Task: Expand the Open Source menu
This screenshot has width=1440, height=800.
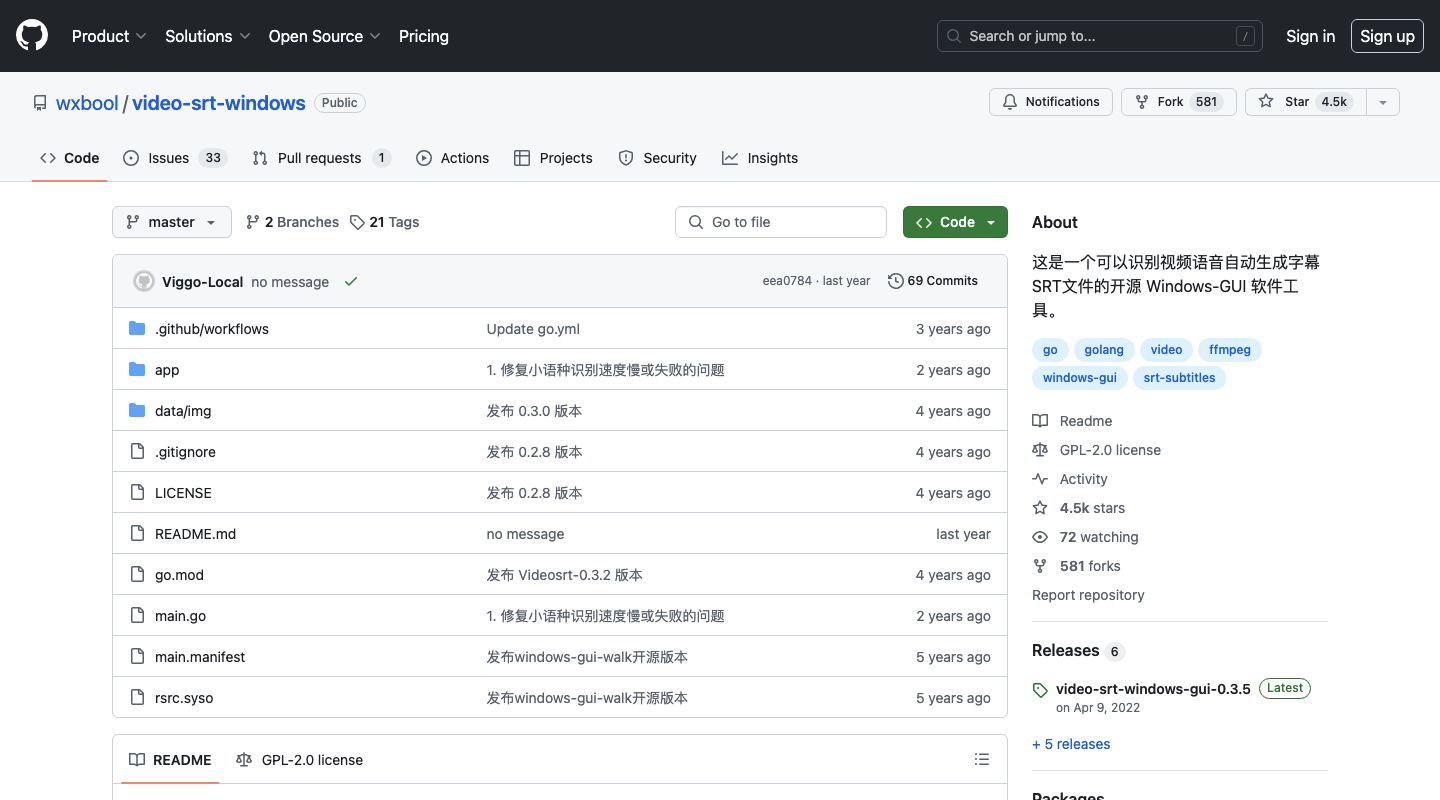Action: [x=325, y=36]
